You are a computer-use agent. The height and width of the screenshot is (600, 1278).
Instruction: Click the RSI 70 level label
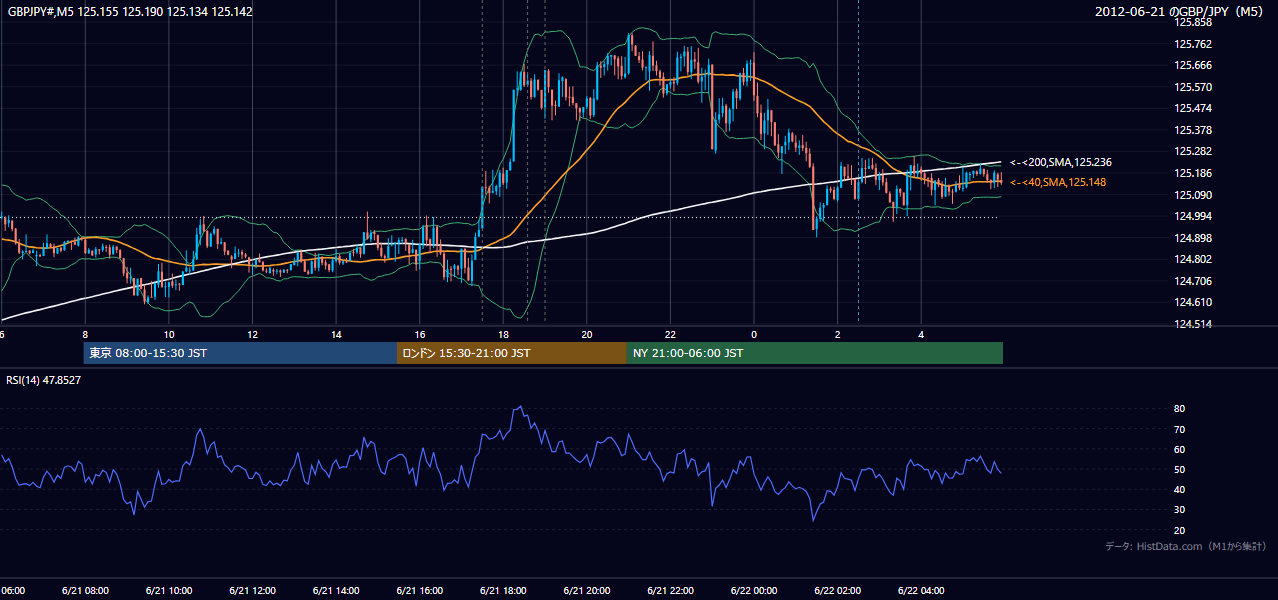pyautogui.click(x=1179, y=429)
